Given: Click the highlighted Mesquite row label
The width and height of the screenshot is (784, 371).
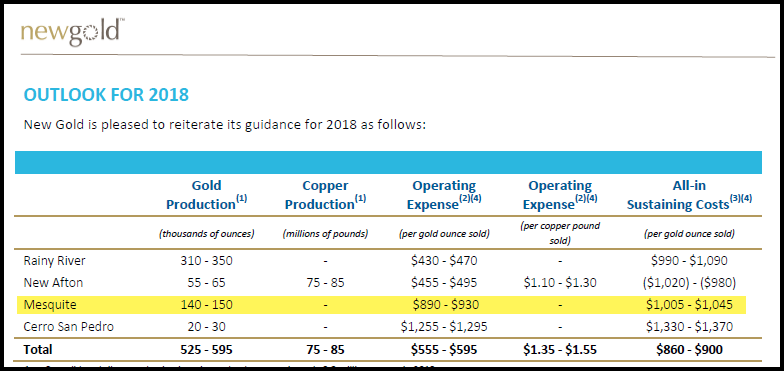Looking at the screenshot, I should pyautogui.click(x=50, y=305).
